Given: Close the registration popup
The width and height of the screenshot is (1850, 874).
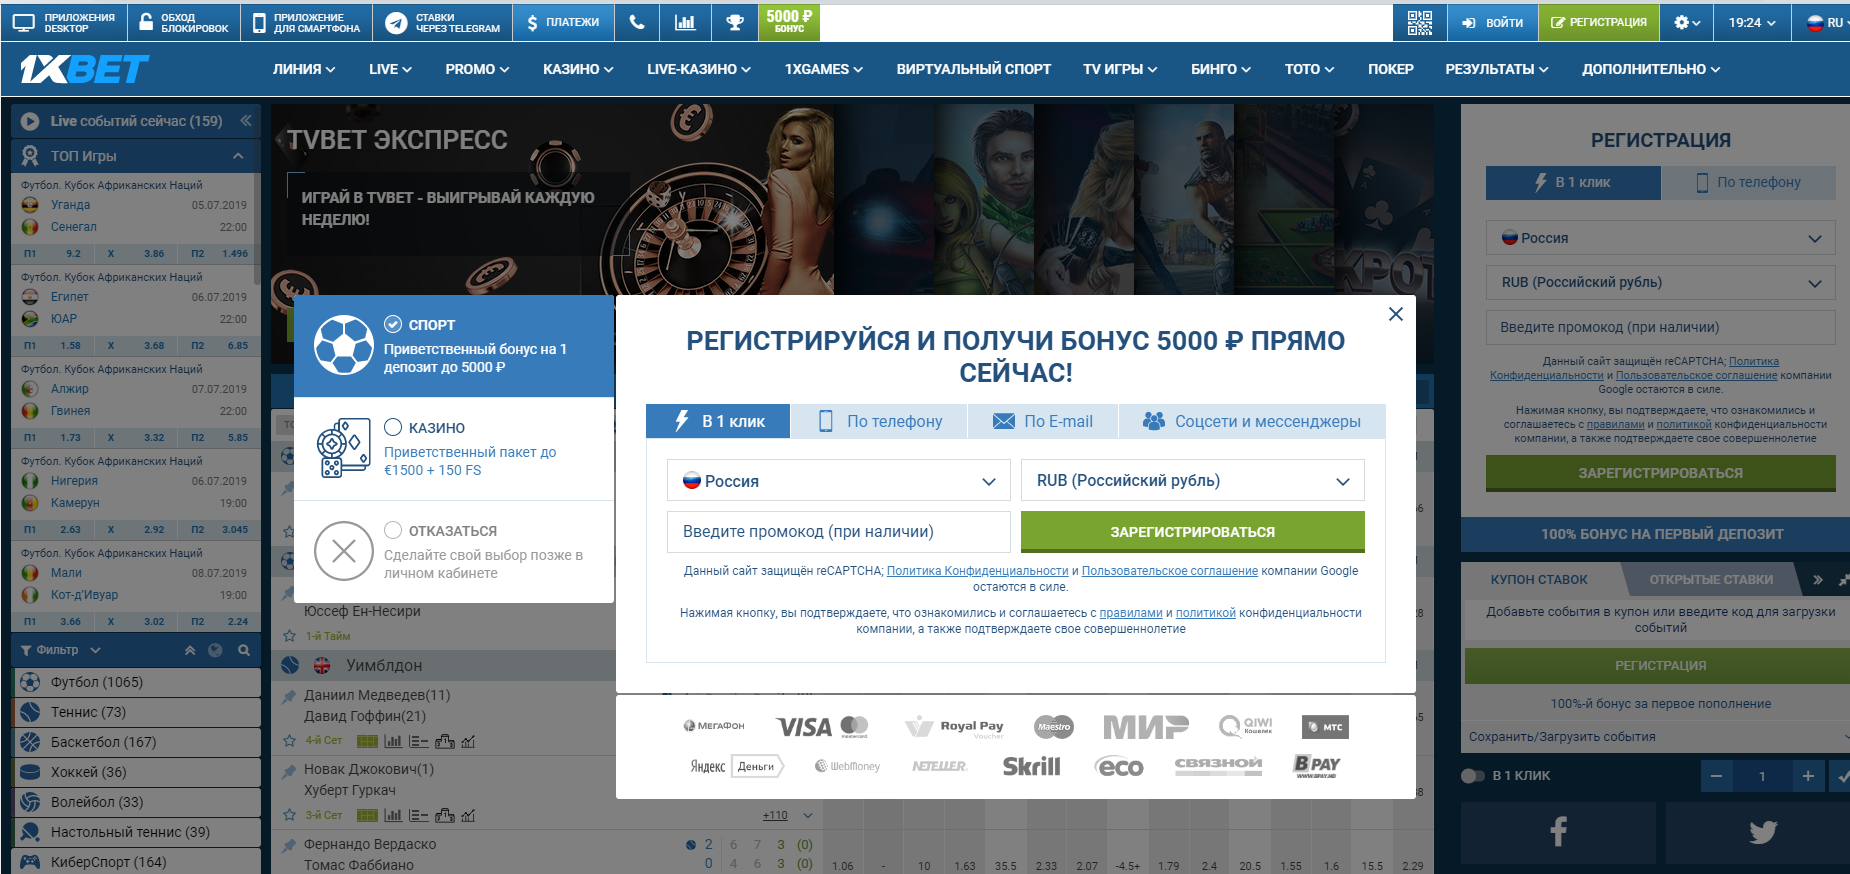Looking at the screenshot, I should (x=1396, y=314).
